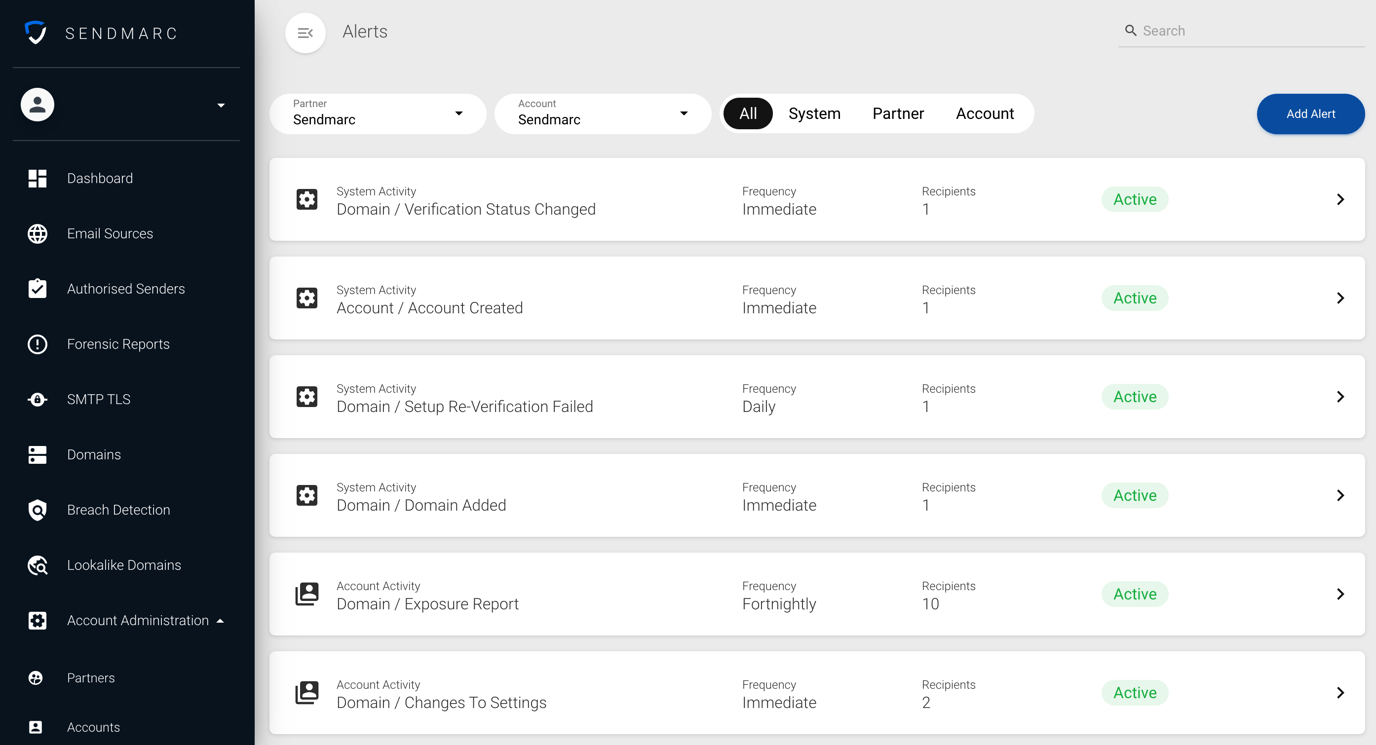Select the Partner filter tab
Image resolution: width=1376 pixels, height=745 pixels.
[x=897, y=113]
